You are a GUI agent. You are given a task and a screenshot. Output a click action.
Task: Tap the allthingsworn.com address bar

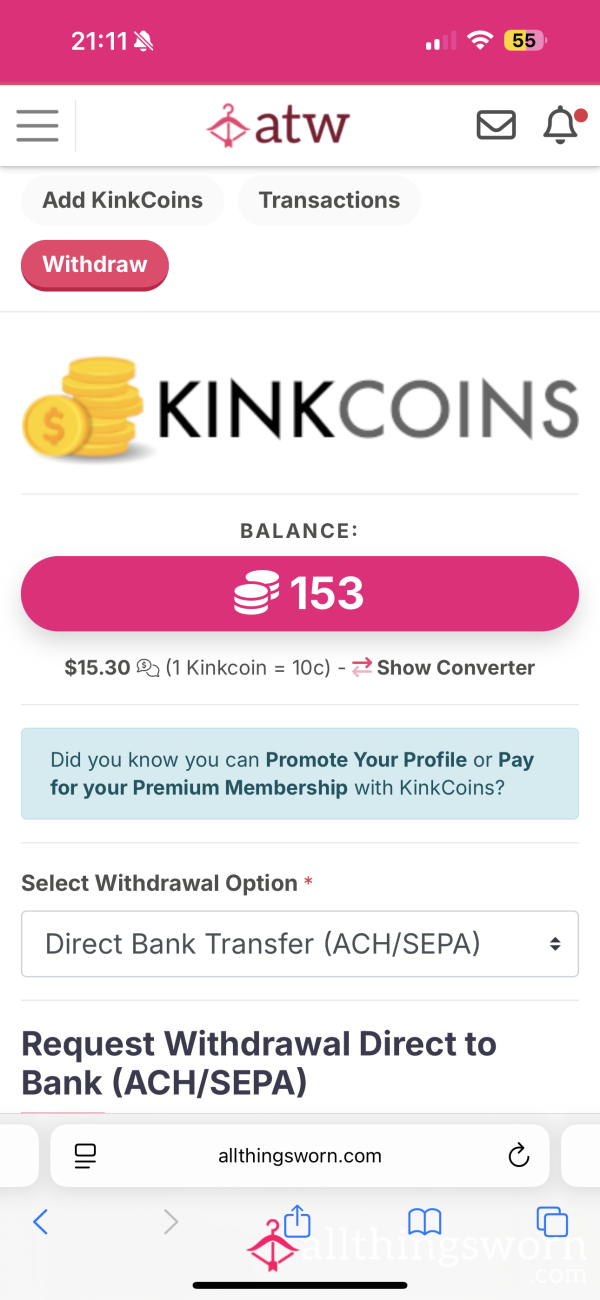300,1156
